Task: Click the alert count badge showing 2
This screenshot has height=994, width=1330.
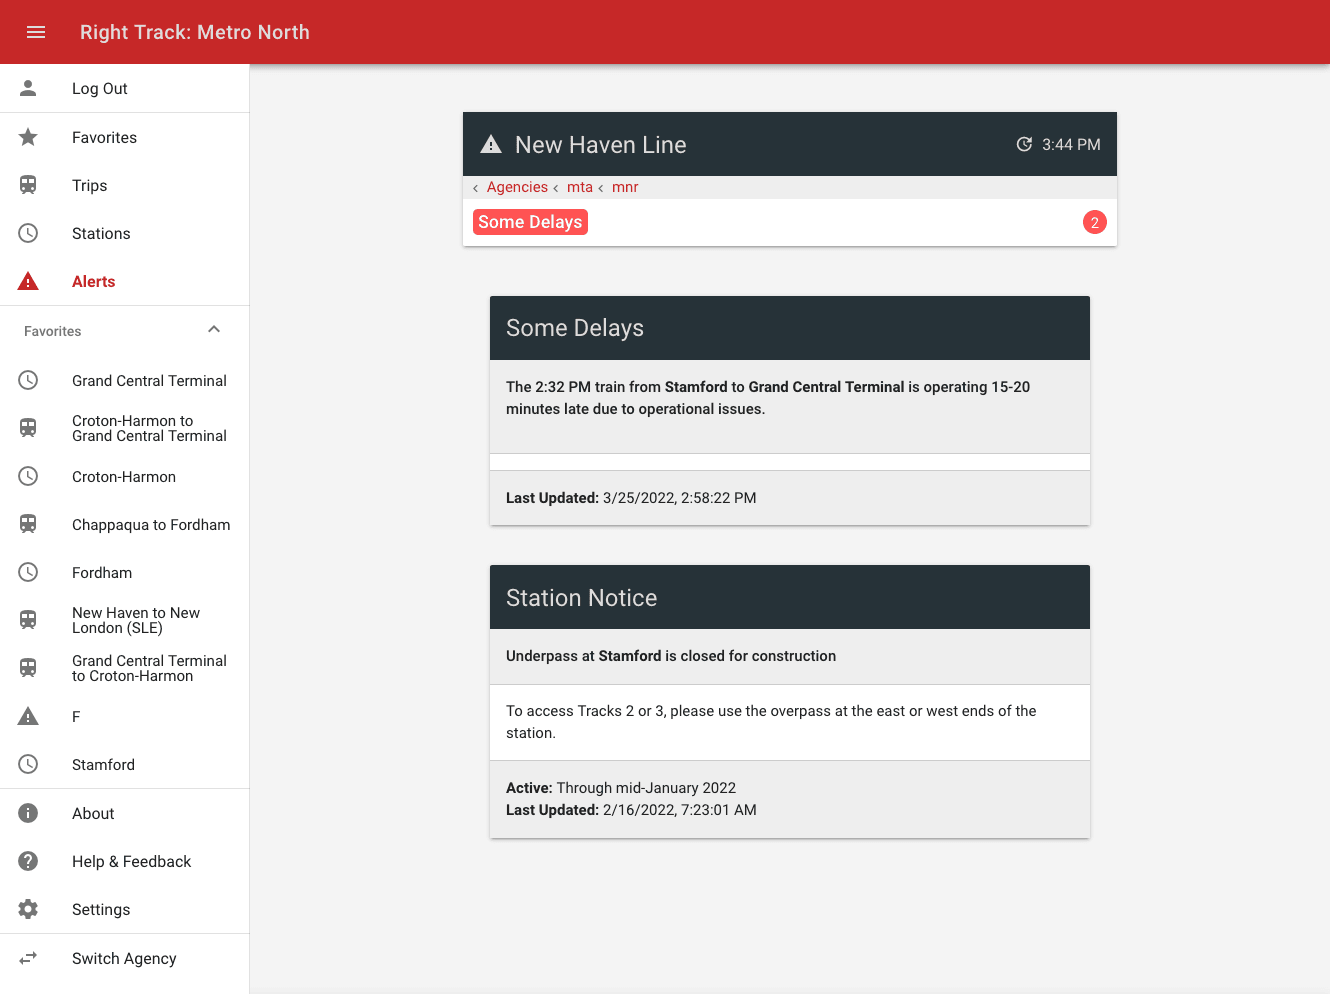Action: (x=1094, y=222)
